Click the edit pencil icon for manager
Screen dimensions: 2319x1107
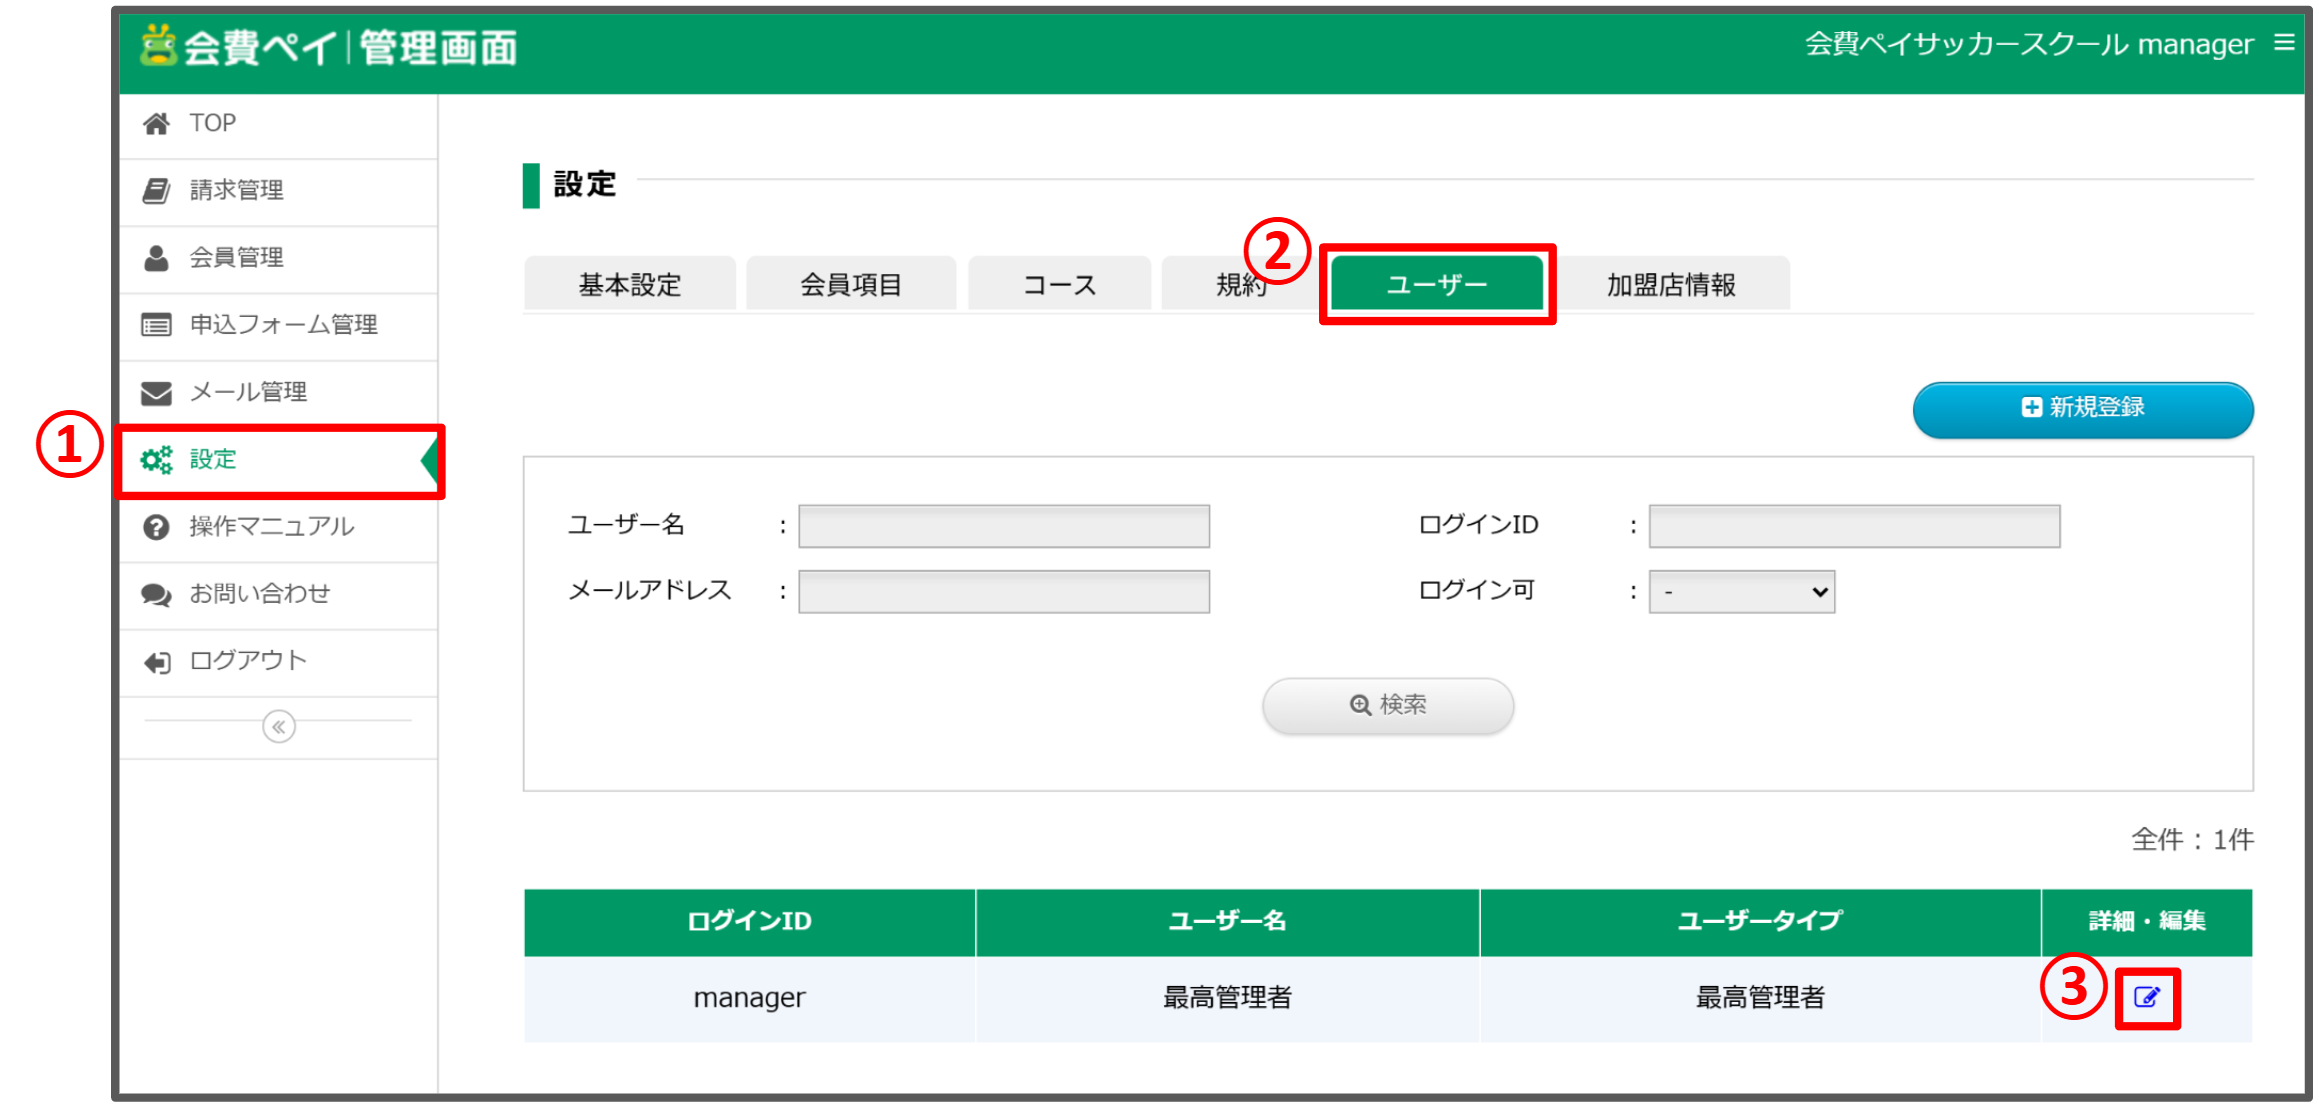coord(2146,997)
